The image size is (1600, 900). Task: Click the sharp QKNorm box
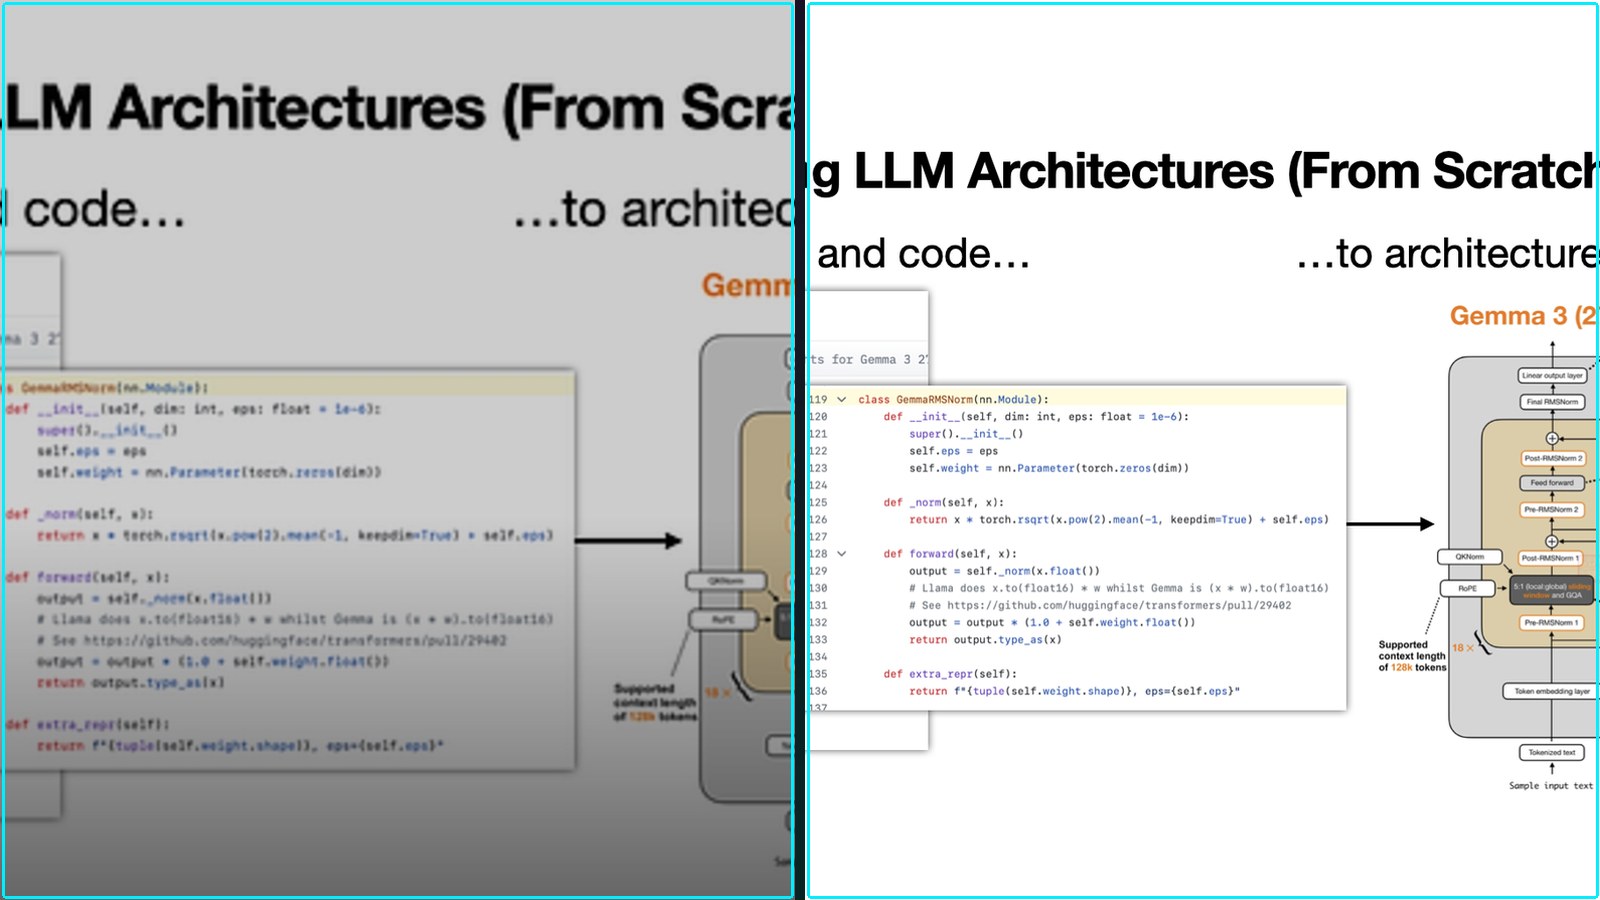coord(1469,557)
